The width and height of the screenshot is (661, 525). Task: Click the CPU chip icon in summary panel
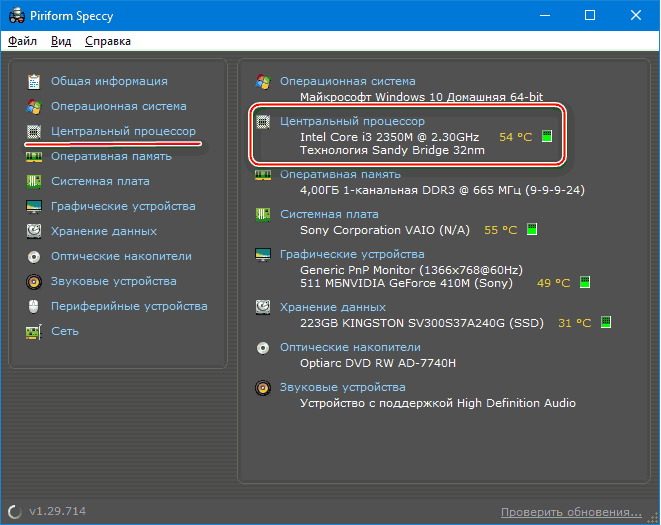(263, 122)
